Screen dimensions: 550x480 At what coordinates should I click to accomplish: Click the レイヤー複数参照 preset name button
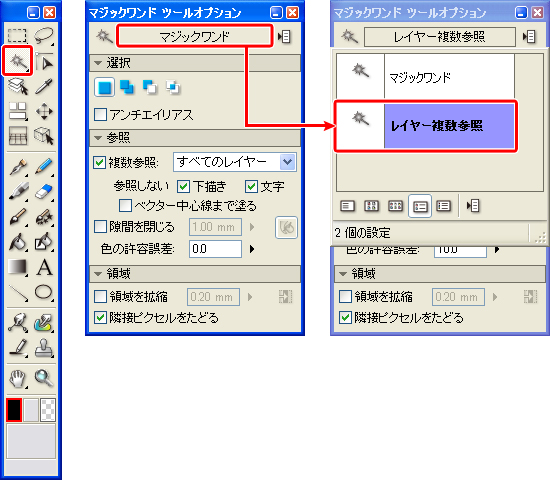(440, 36)
